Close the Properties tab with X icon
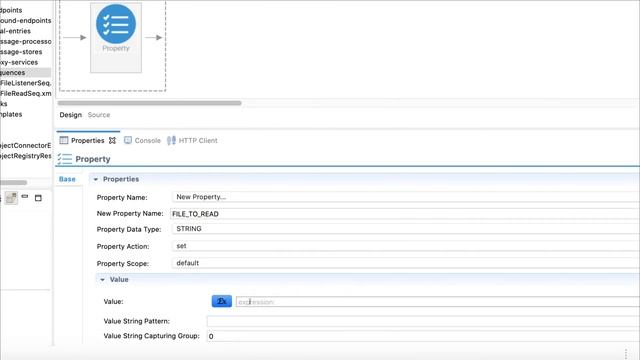Viewport: 640px width, 360px height. pyautogui.click(x=112, y=140)
